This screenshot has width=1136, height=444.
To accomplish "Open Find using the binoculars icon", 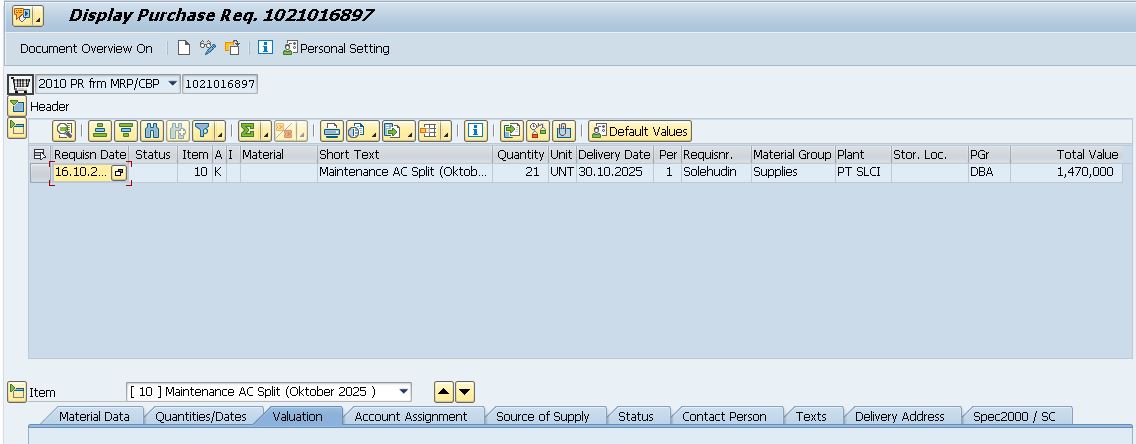I will tap(151, 131).
